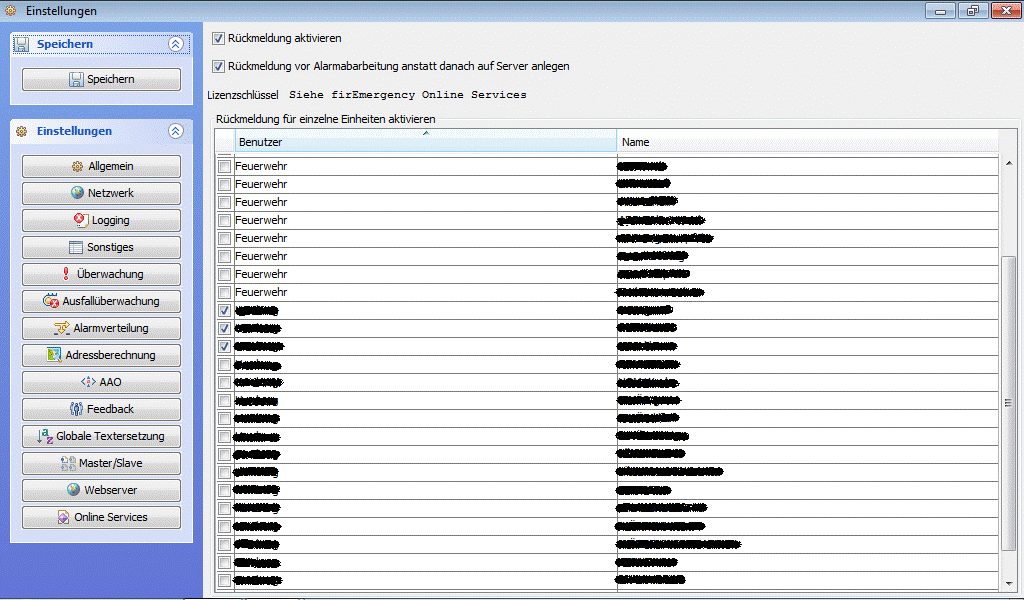Collapse the Speichern panel section
The width and height of the screenshot is (1024, 600).
176,45
